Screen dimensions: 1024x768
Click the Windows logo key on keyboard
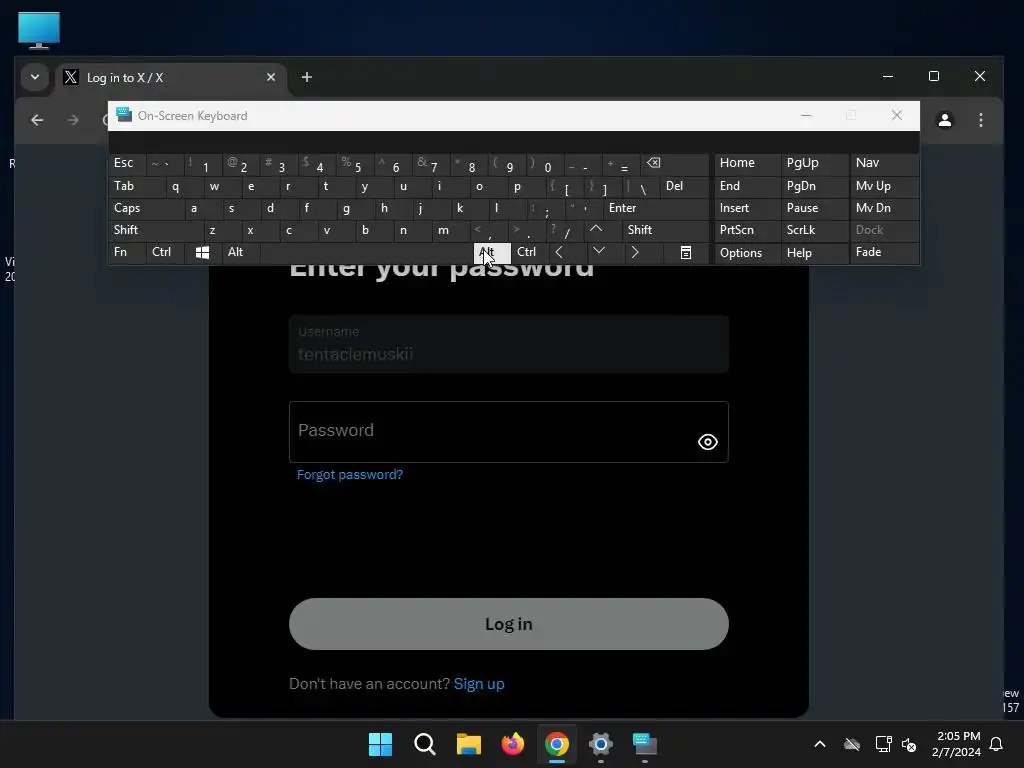coord(202,253)
